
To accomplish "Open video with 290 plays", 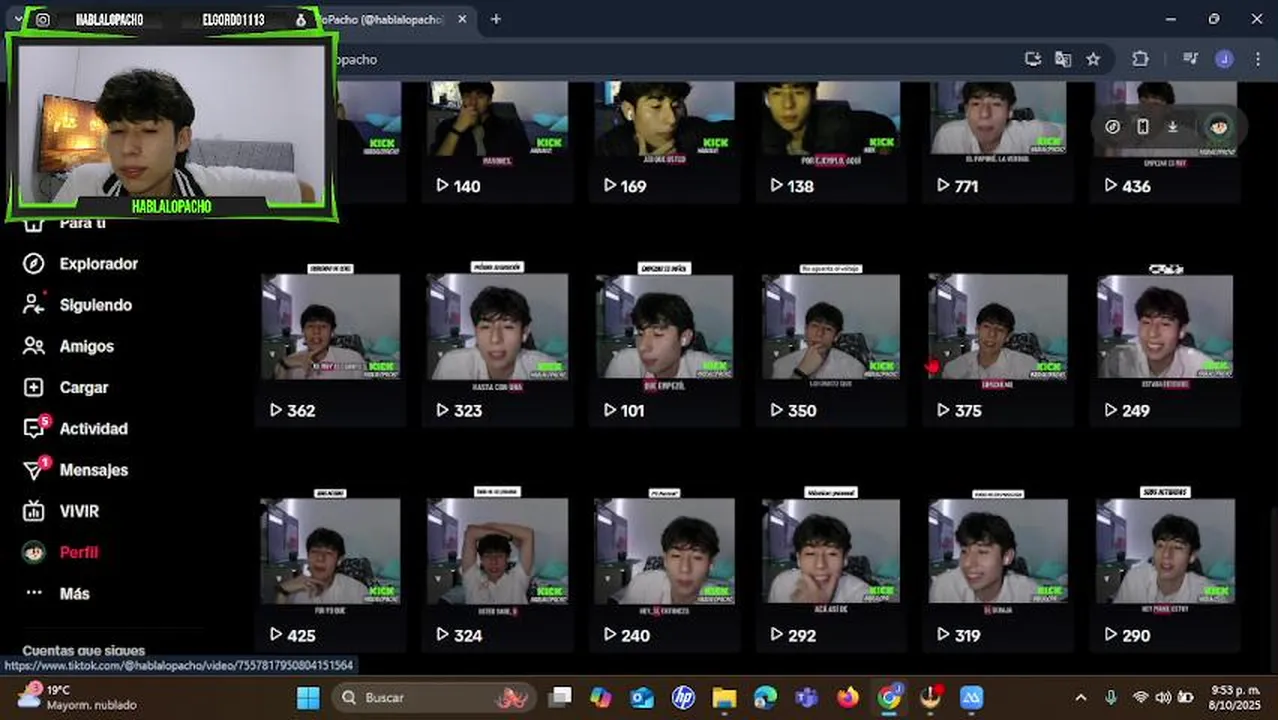I will pos(1166,571).
